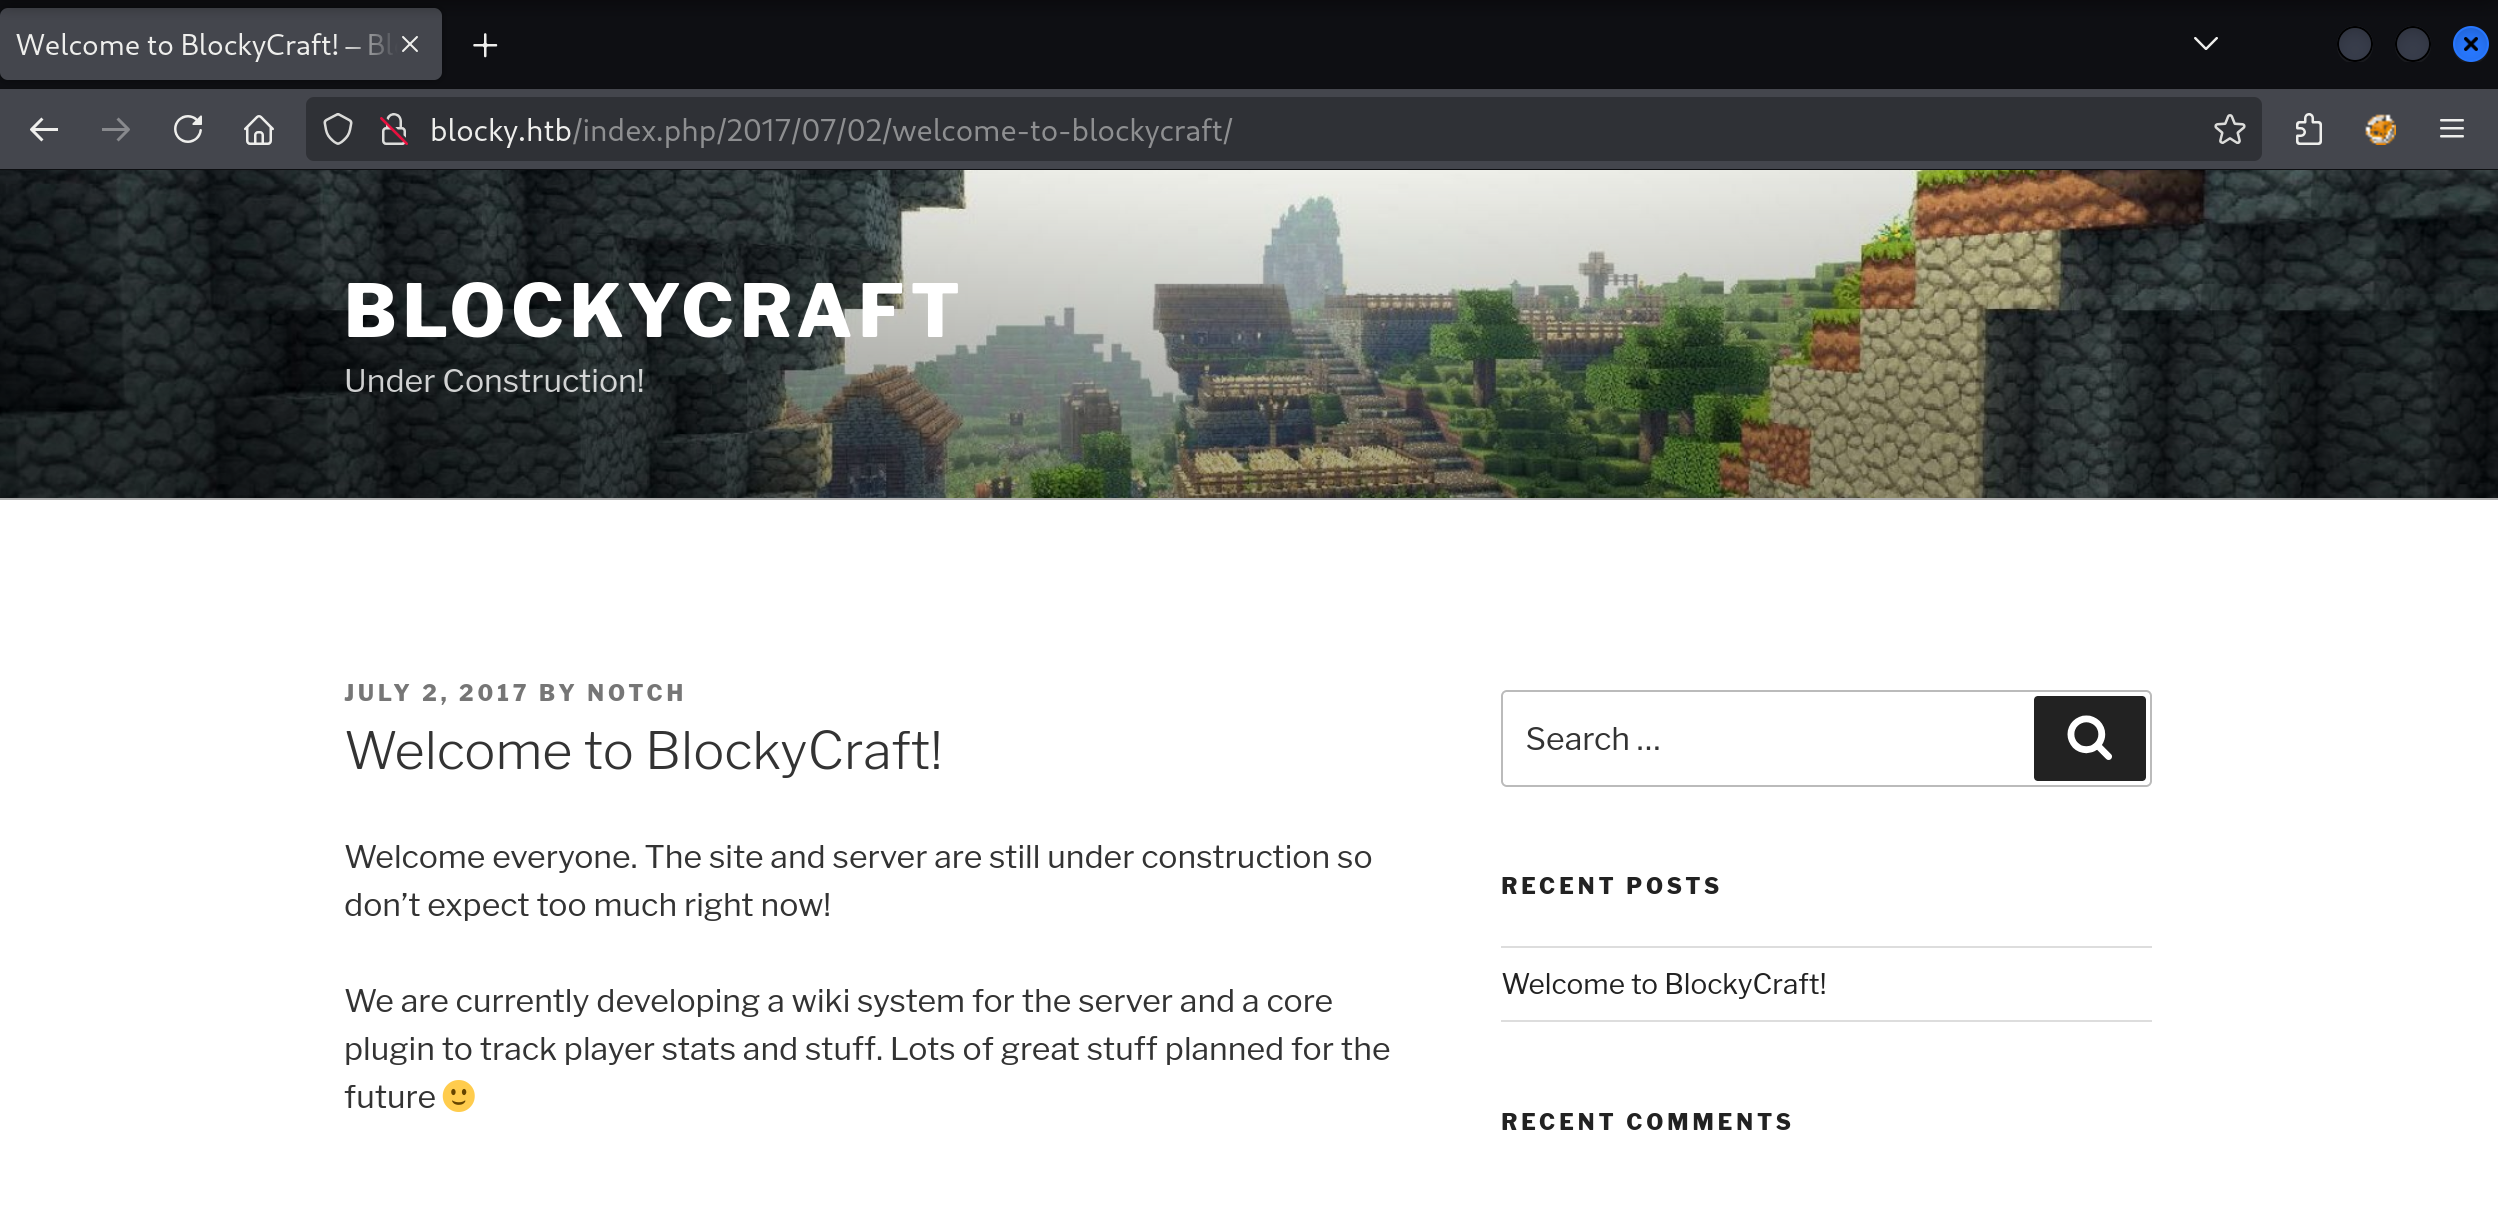2498x1224 pixels.
Task: Click the July 2, 2017 post date
Action: [436, 693]
